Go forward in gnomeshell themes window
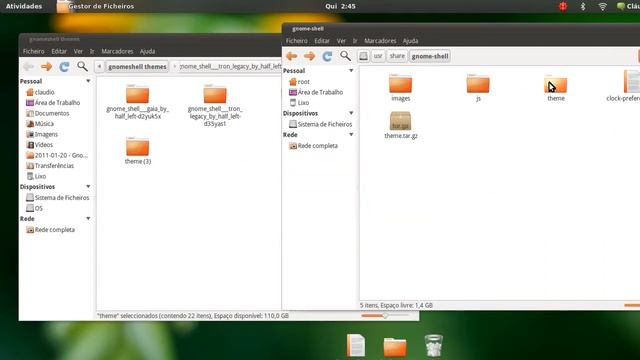This screenshot has width=640, height=360. click(x=47, y=67)
